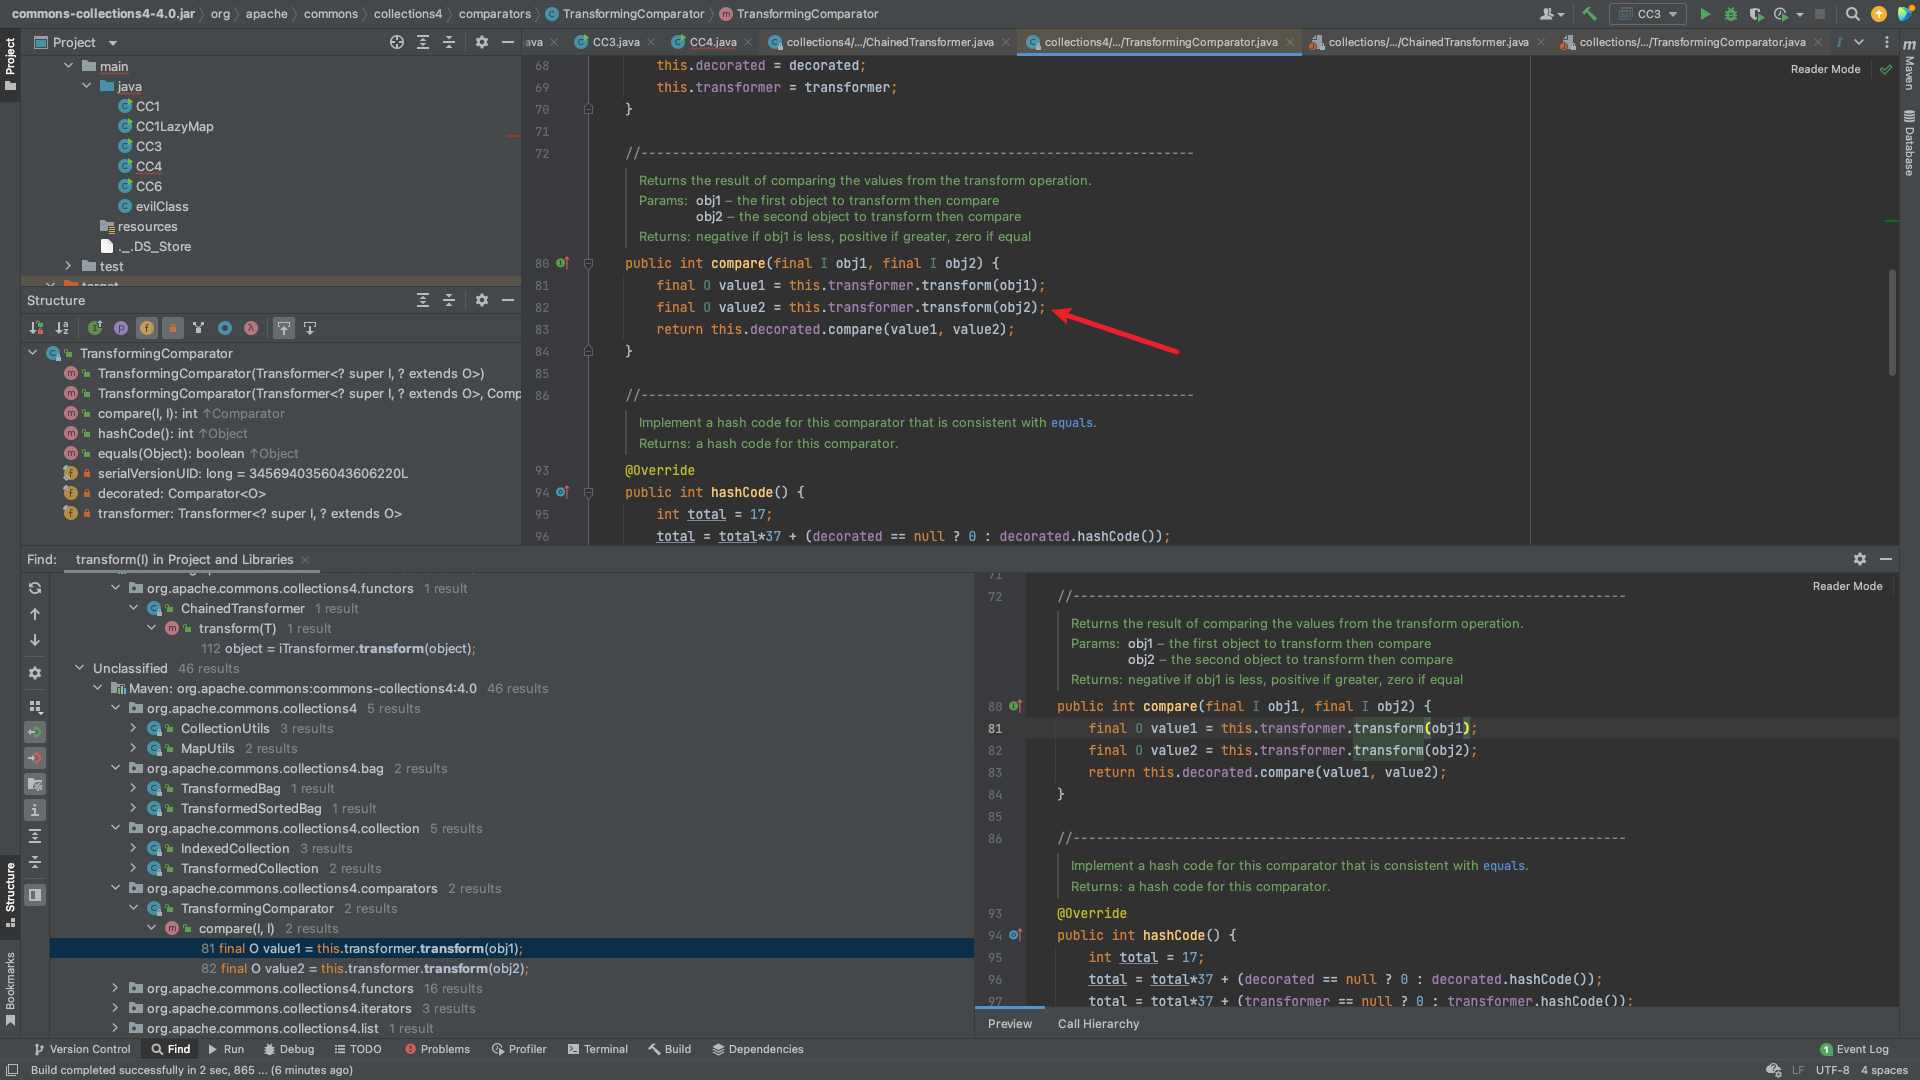Toggle Show Anonymous Classes blue circle filter

click(225, 328)
